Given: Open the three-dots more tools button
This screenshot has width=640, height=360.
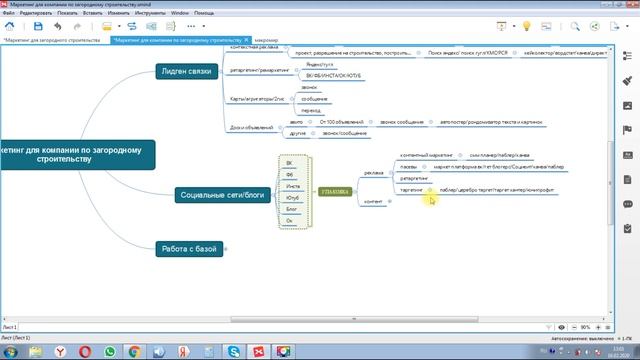Looking at the screenshot, I should 191,26.
